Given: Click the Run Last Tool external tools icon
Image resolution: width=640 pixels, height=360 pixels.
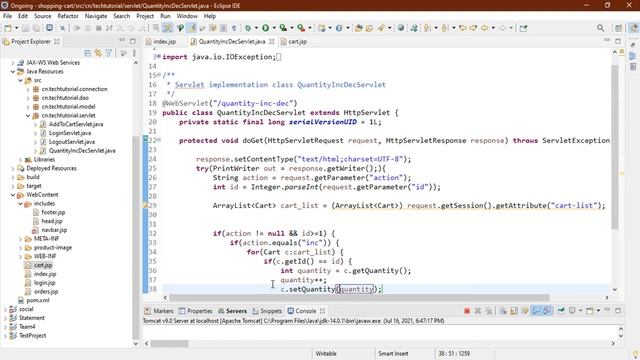Looking at the screenshot, I should (301, 28).
